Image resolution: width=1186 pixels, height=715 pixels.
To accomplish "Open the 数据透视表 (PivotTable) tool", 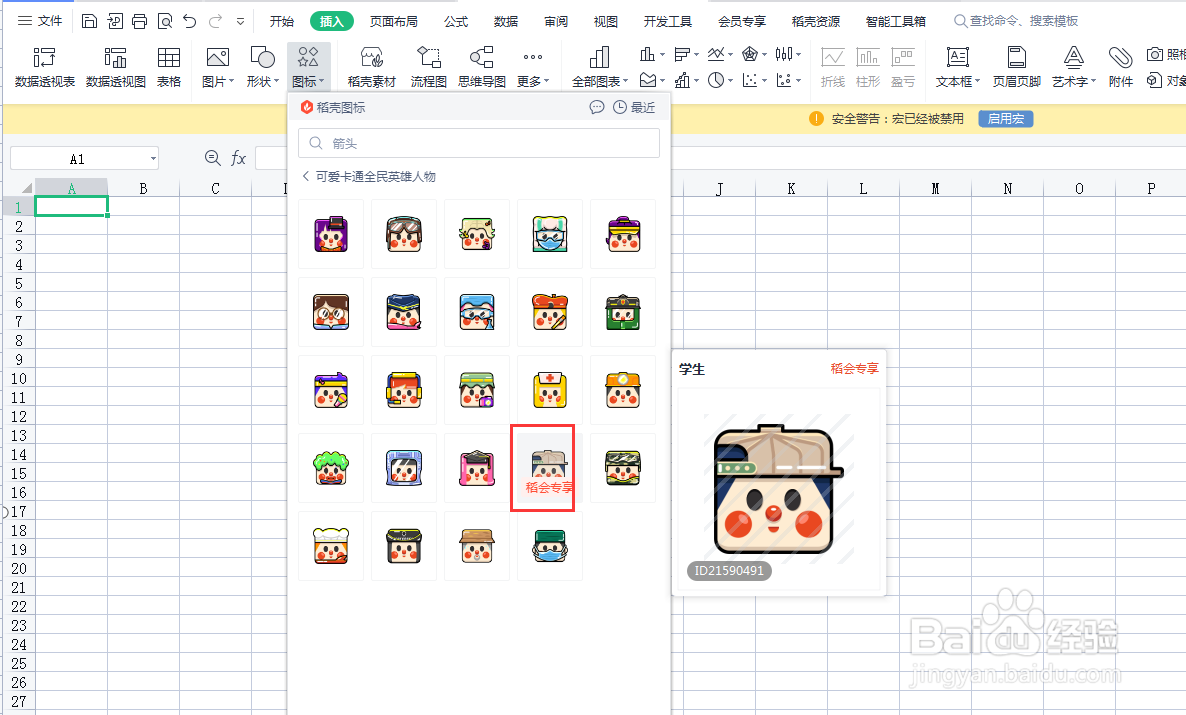I will (43, 66).
